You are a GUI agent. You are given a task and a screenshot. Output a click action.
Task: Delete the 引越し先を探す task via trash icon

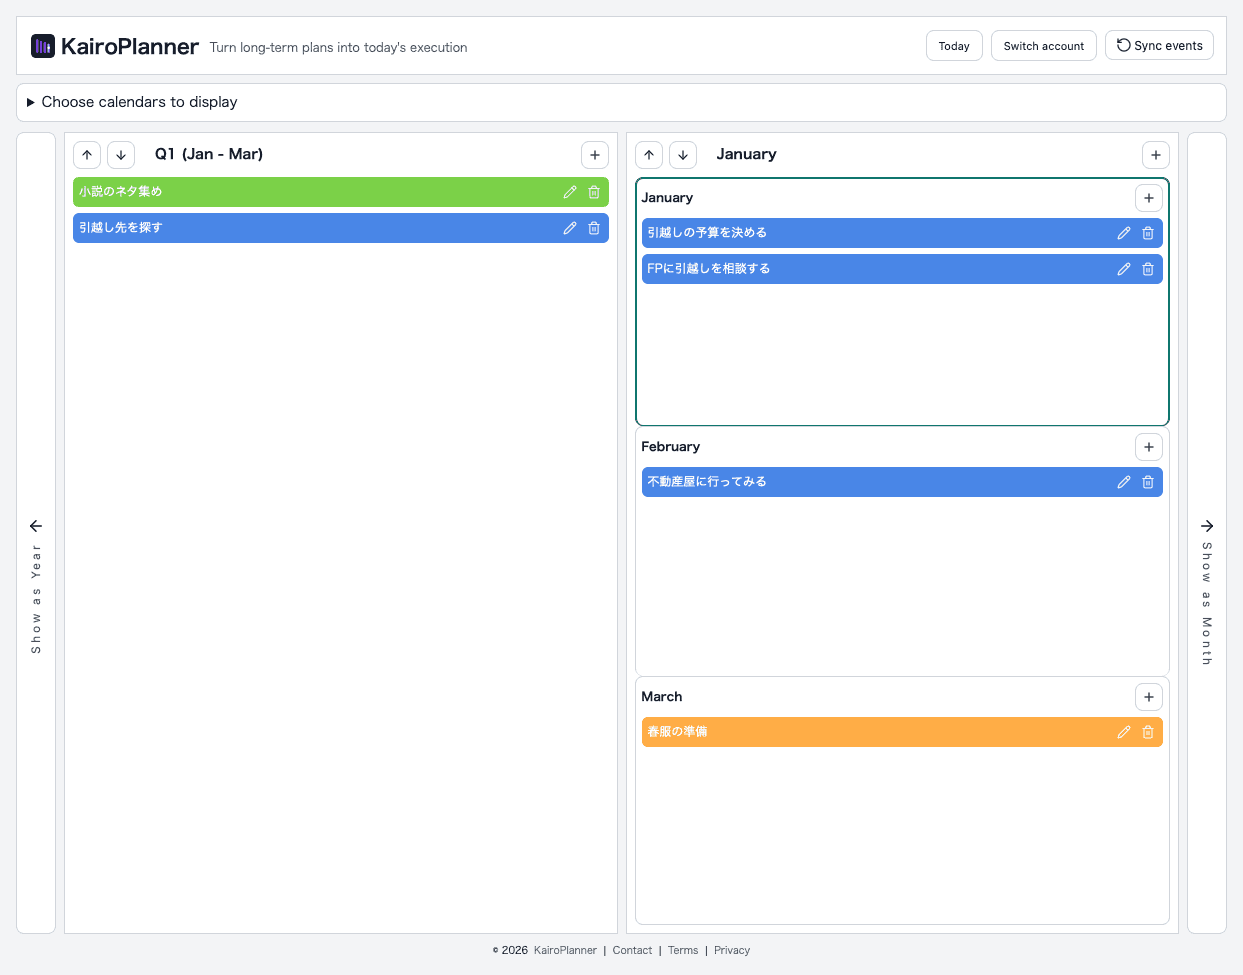[594, 228]
